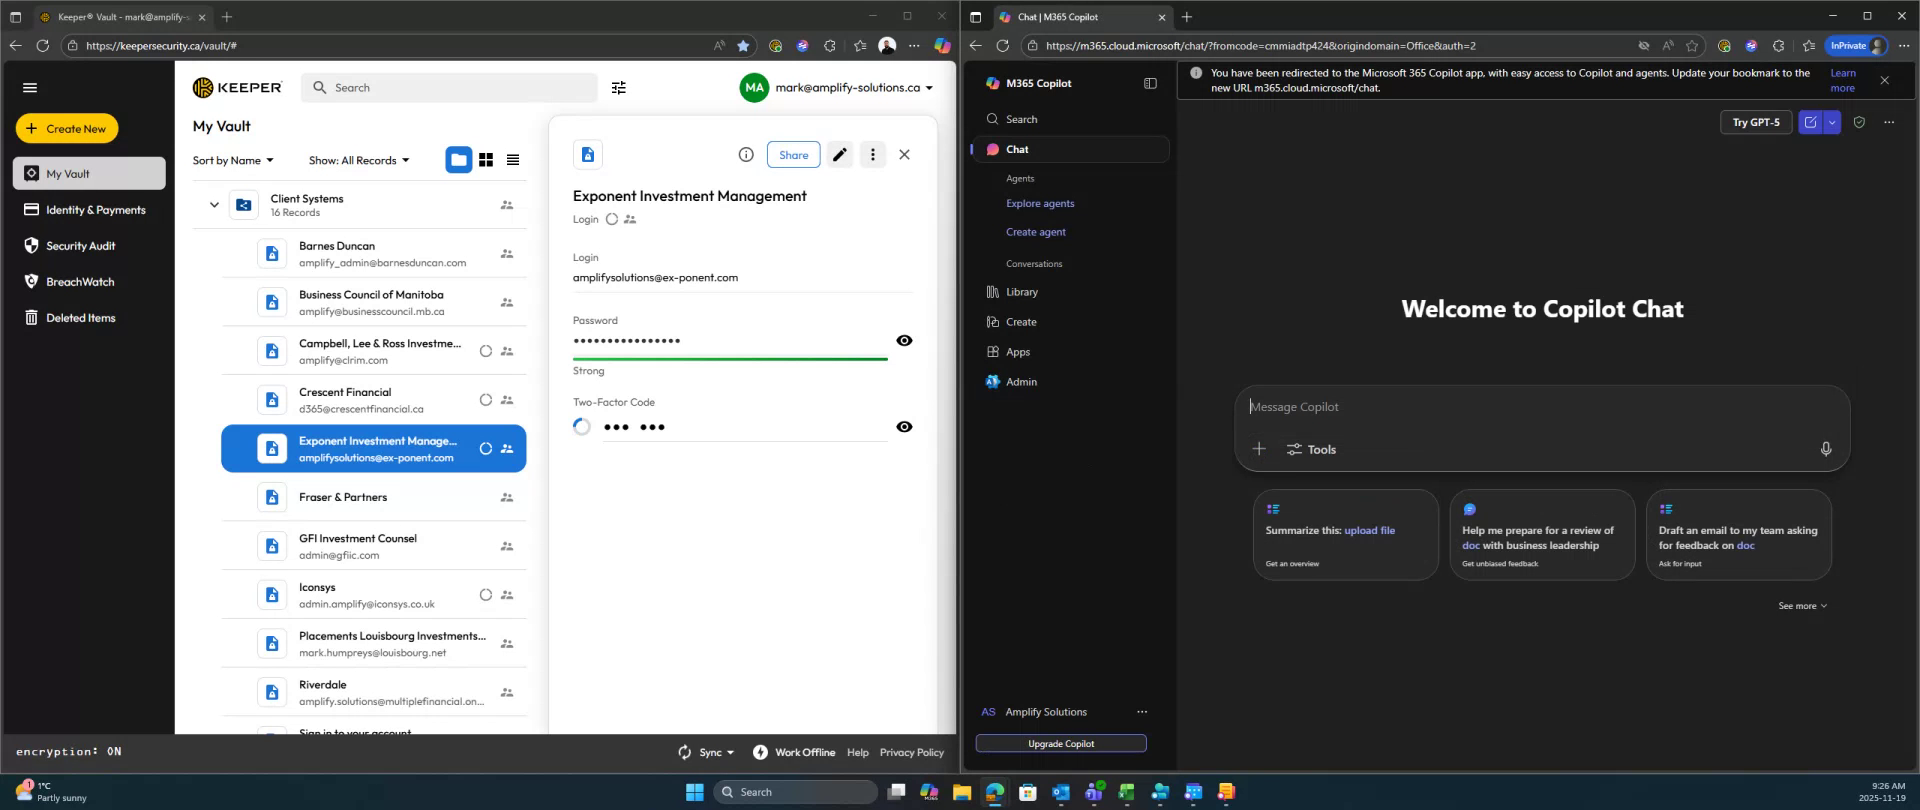This screenshot has width=1920, height=810.
Task: Open the Create agent link
Action: point(1036,232)
